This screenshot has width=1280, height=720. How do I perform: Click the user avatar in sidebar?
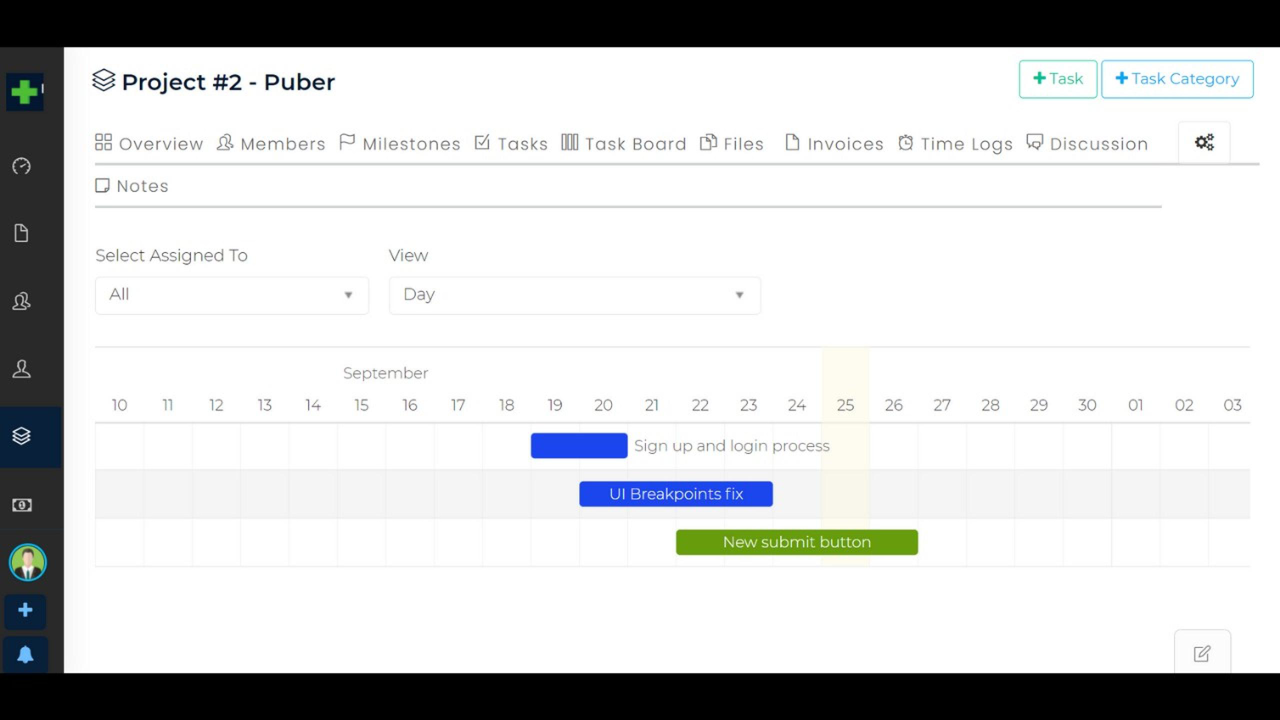click(27, 563)
